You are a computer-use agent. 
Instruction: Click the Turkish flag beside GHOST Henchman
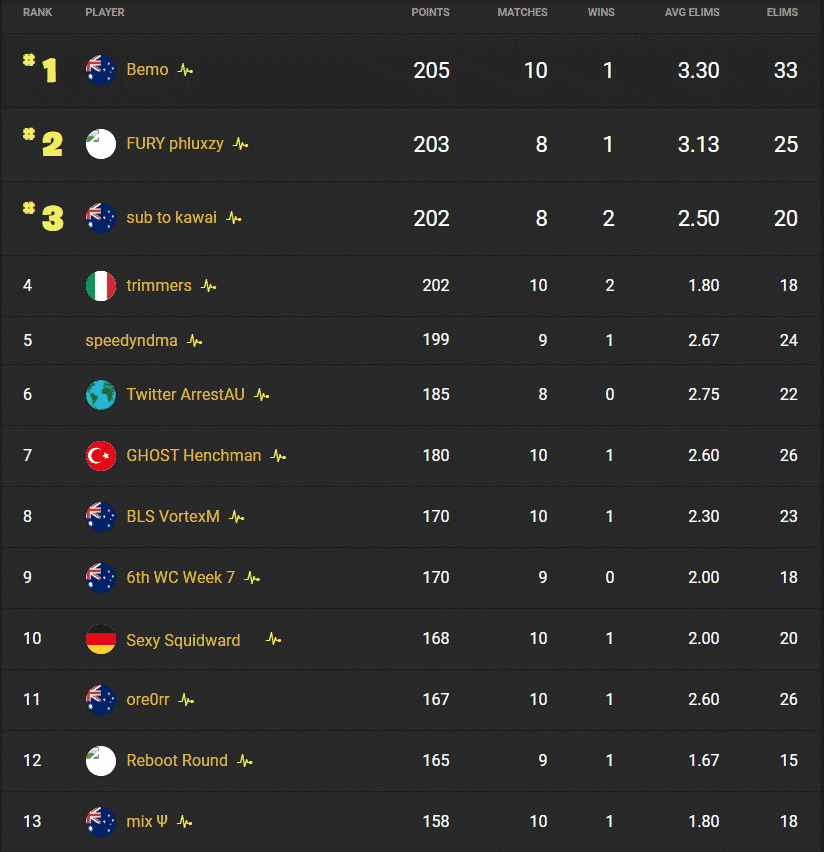(x=100, y=455)
